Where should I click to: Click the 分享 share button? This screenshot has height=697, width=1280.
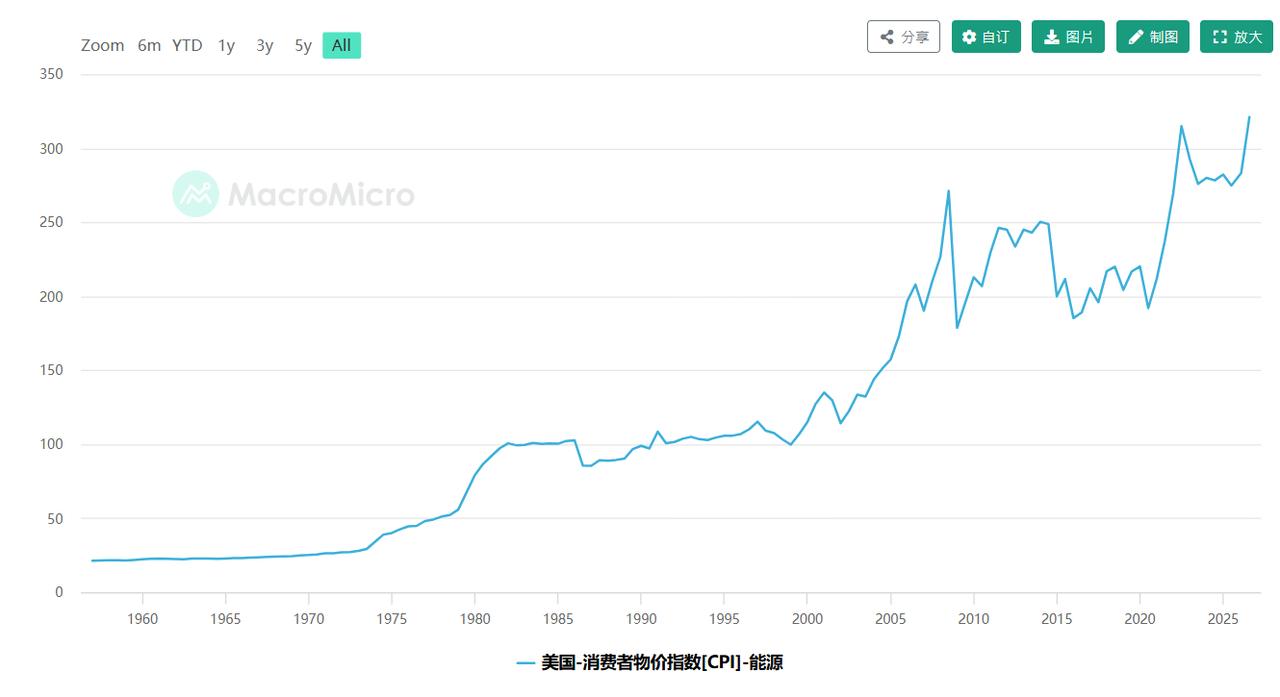[x=903, y=37]
